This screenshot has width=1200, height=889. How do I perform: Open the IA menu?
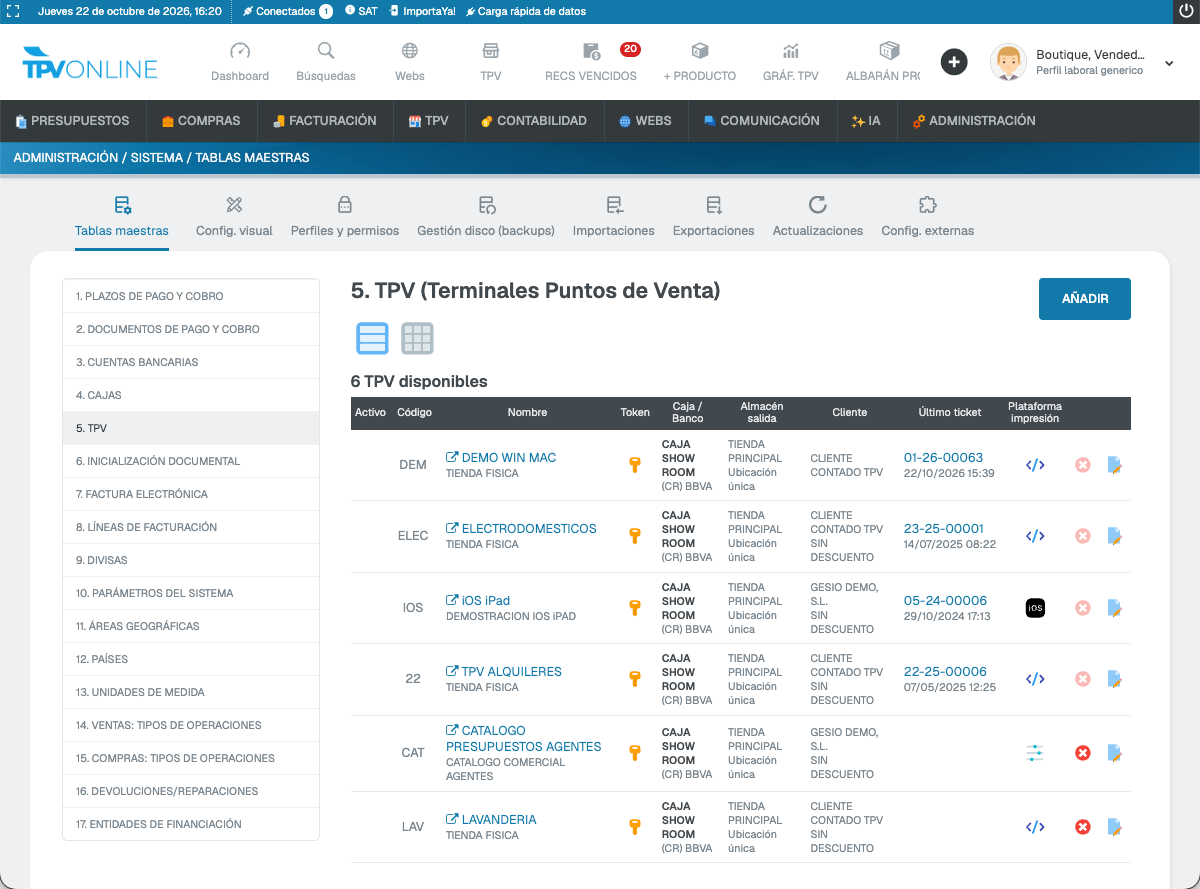[866, 121]
